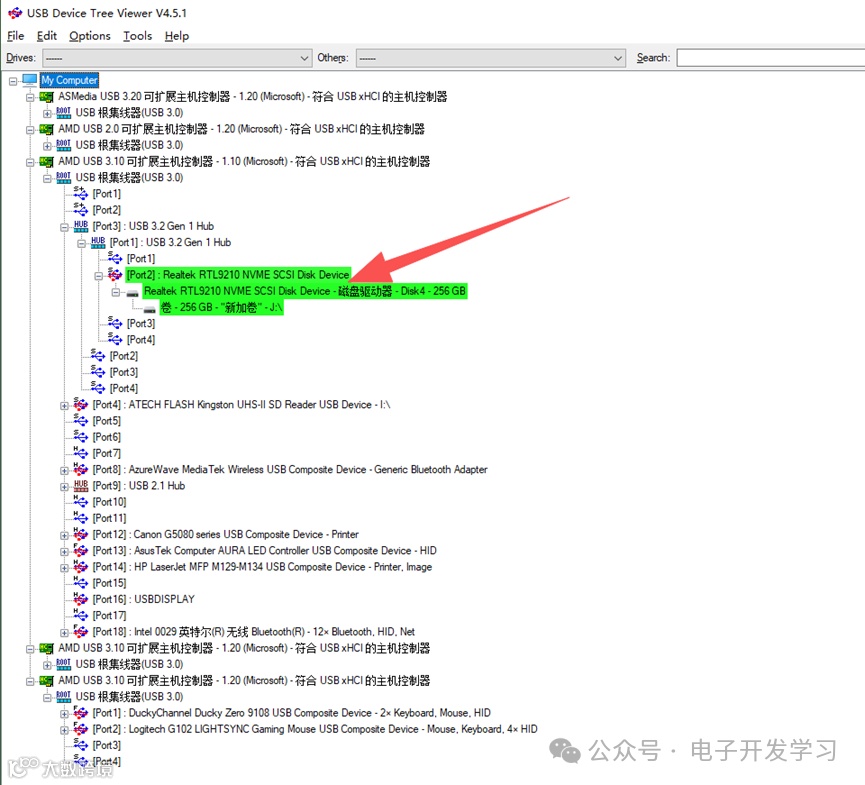Click the Canon G5080 printer device icon

[81, 534]
